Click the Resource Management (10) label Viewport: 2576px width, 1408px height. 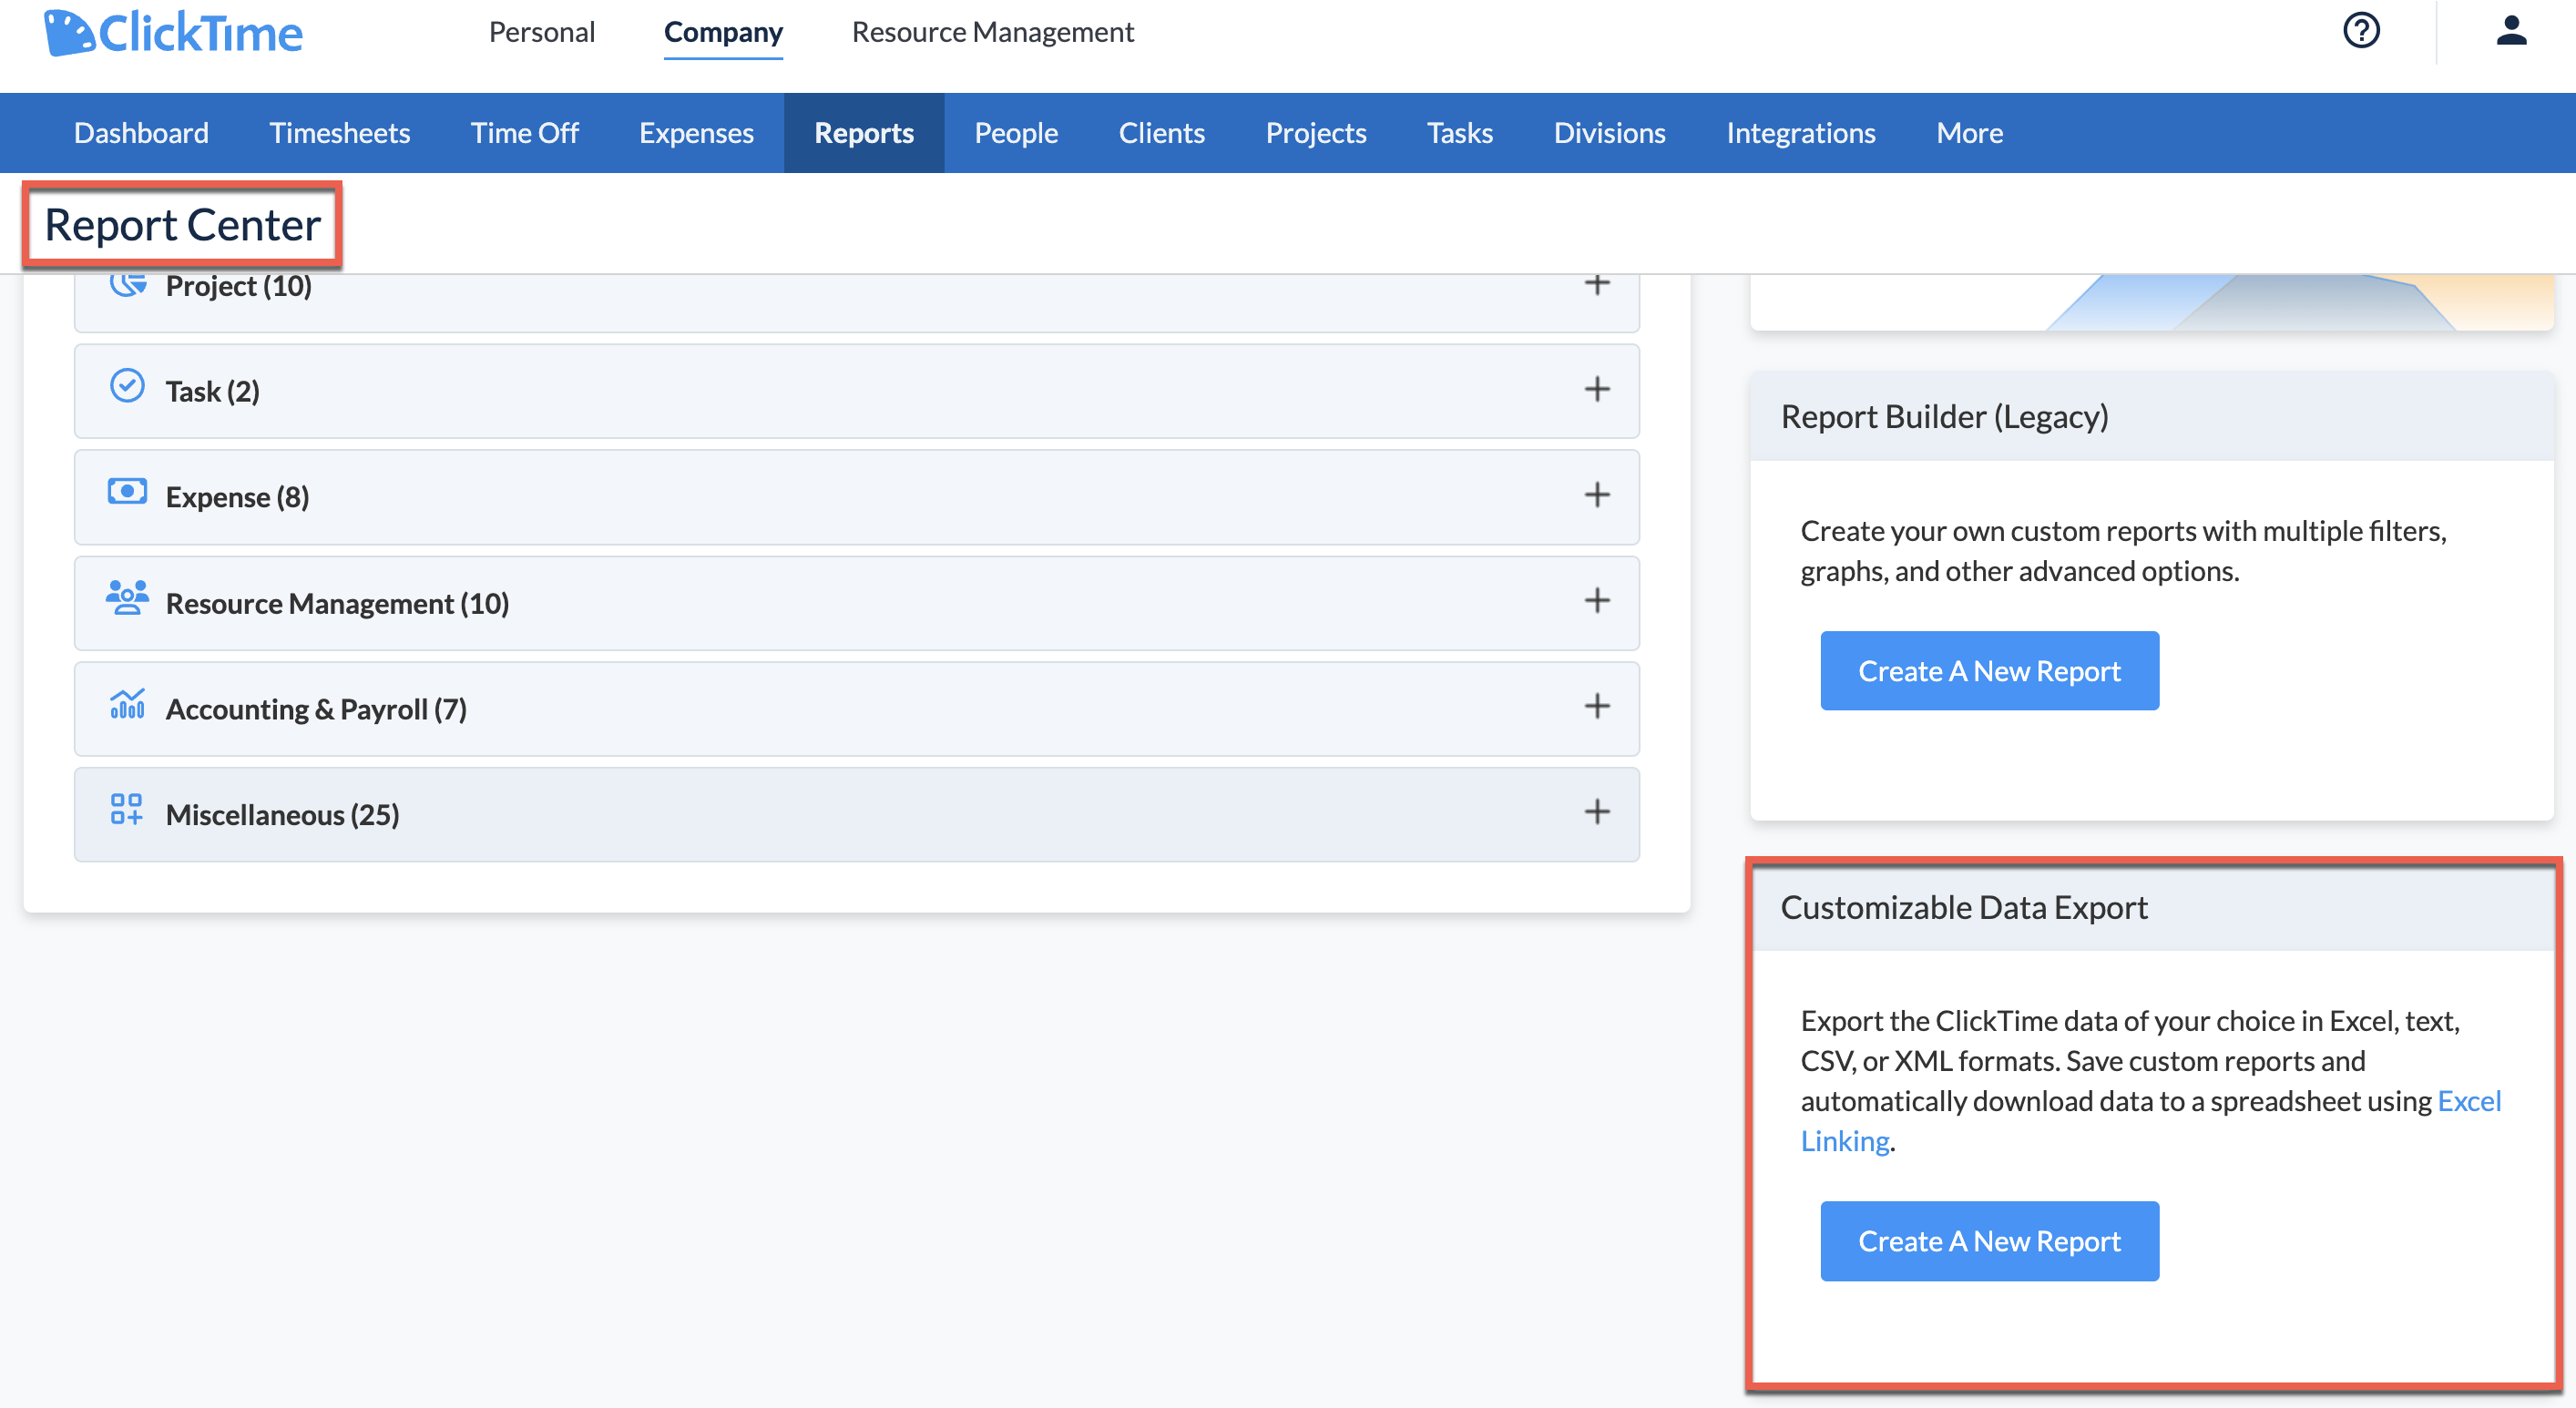click(x=337, y=604)
